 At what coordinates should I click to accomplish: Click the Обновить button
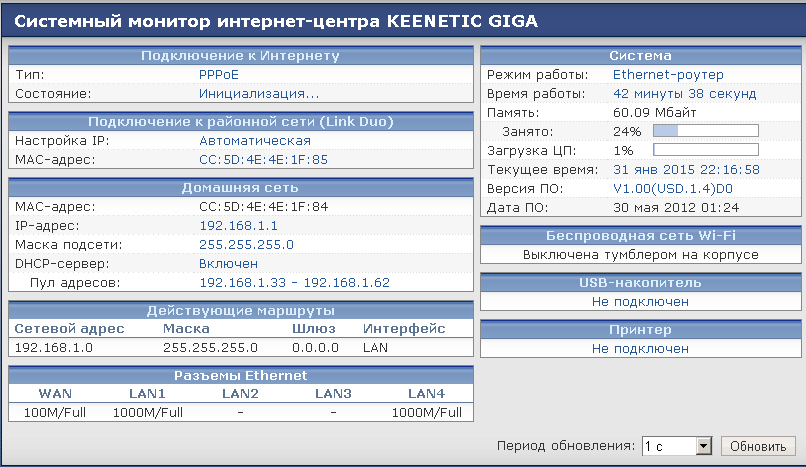point(758,446)
